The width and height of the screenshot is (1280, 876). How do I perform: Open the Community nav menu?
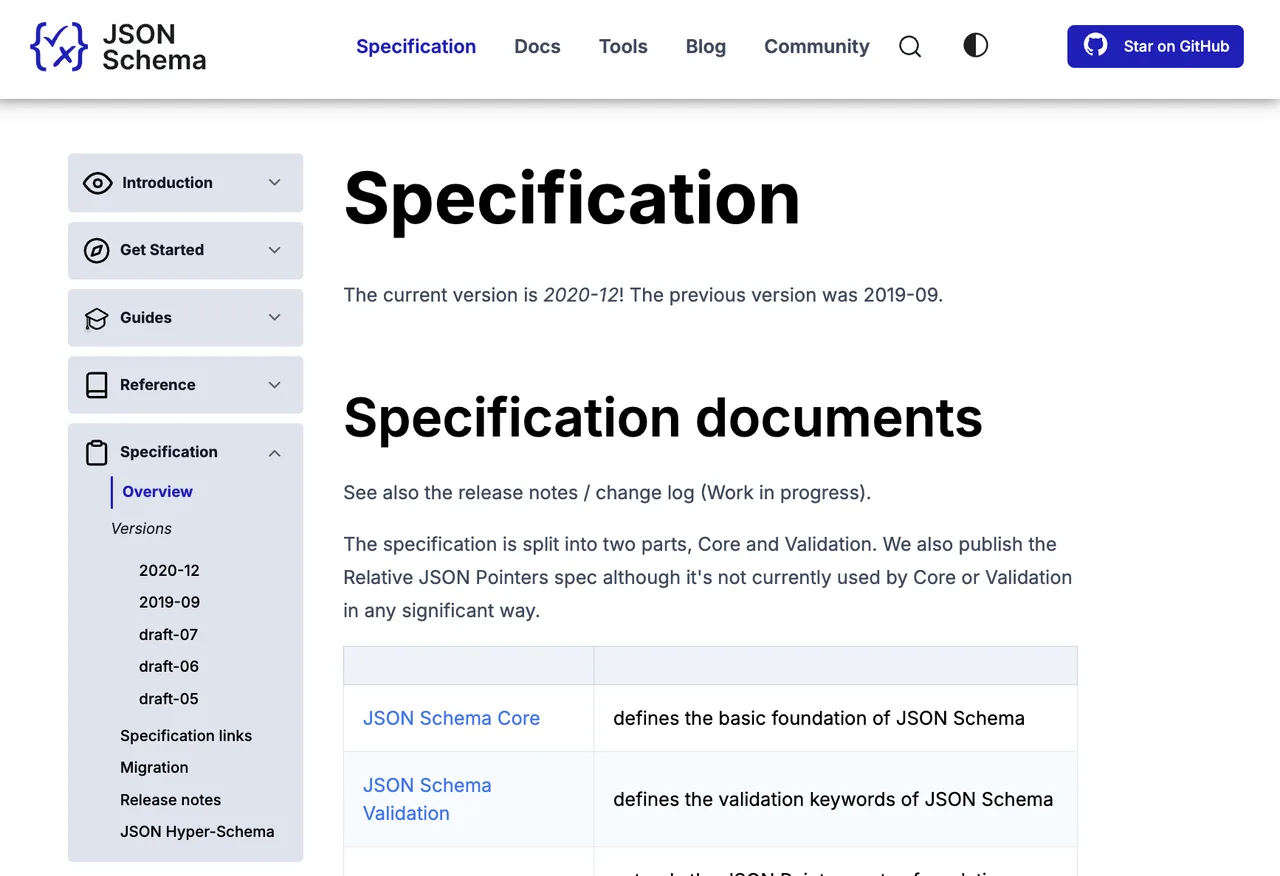(817, 46)
